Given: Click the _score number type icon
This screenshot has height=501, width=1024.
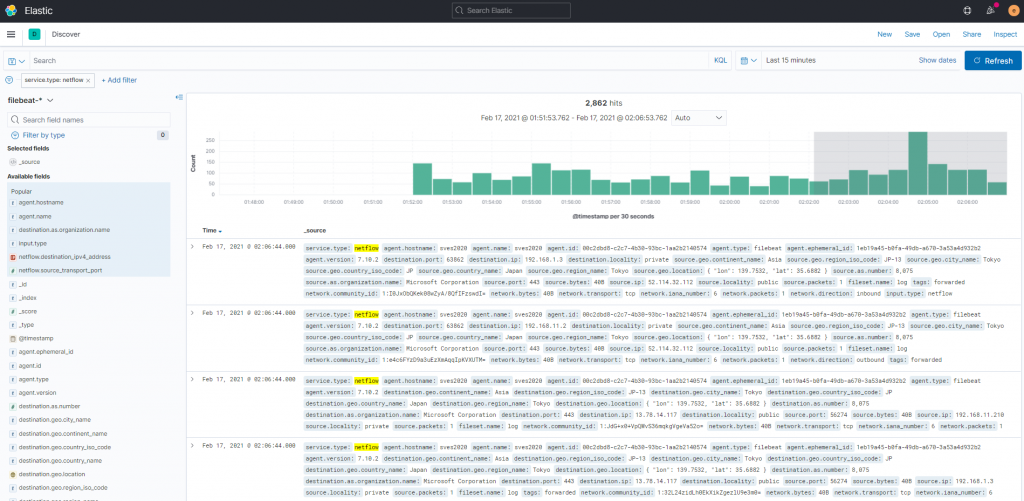Looking at the screenshot, I should (x=13, y=312).
